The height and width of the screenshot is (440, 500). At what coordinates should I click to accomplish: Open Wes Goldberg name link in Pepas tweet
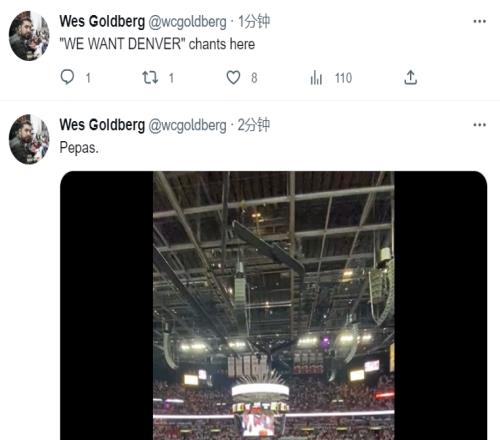click(102, 125)
